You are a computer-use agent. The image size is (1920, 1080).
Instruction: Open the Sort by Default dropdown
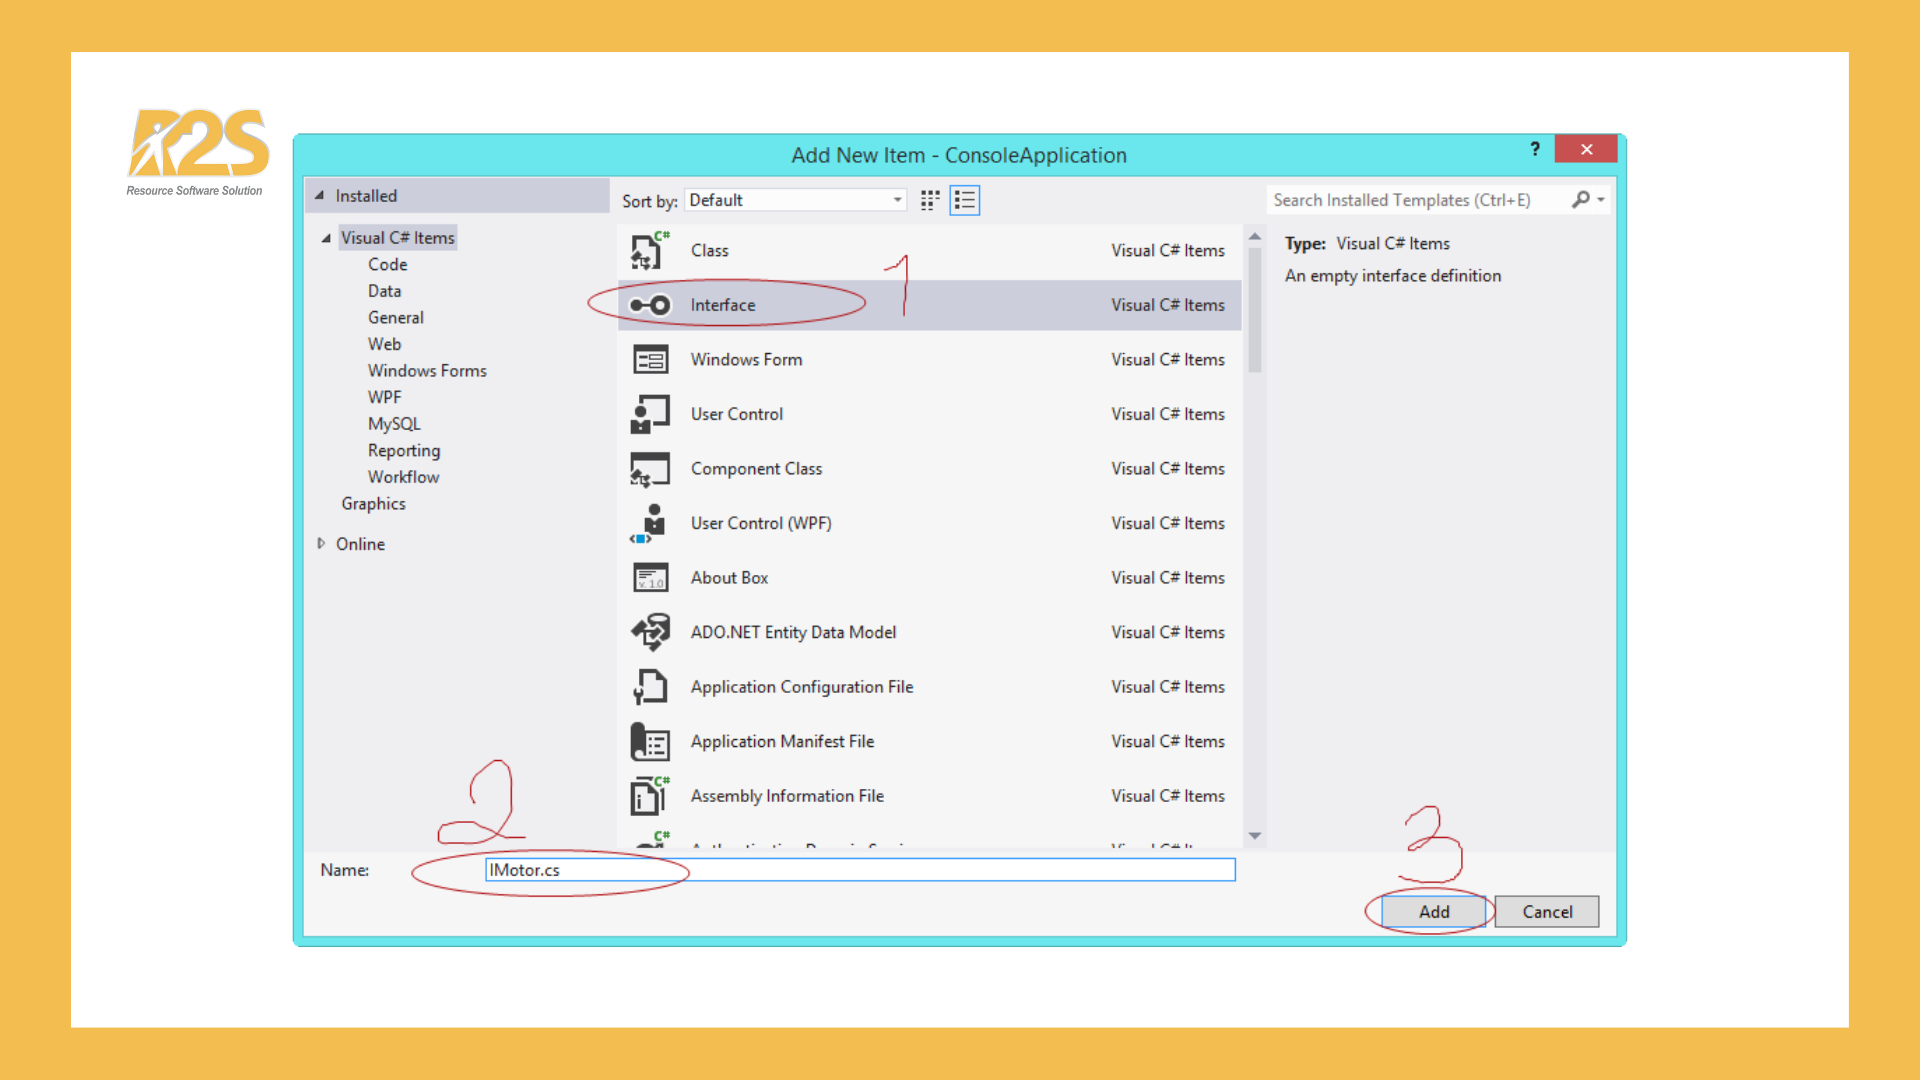(796, 200)
